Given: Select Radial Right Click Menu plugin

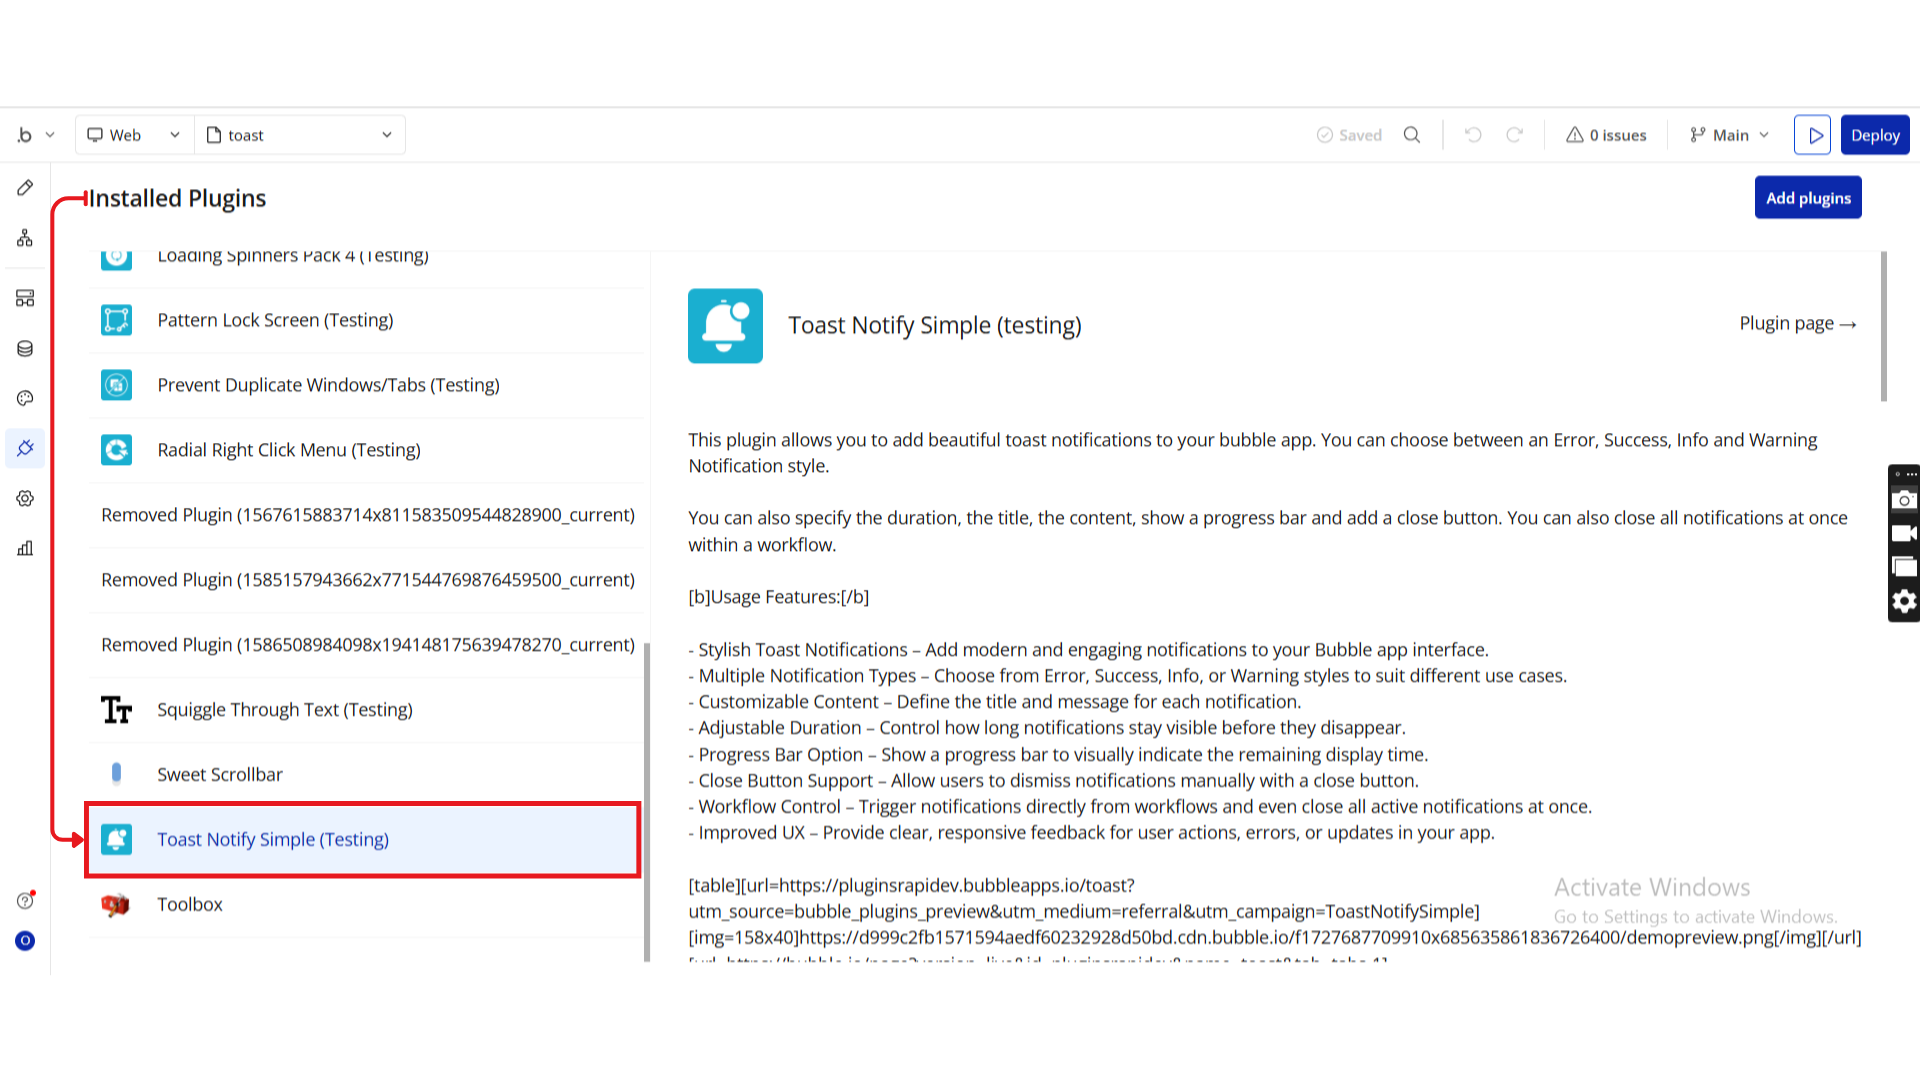Looking at the screenshot, I should [288, 450].
